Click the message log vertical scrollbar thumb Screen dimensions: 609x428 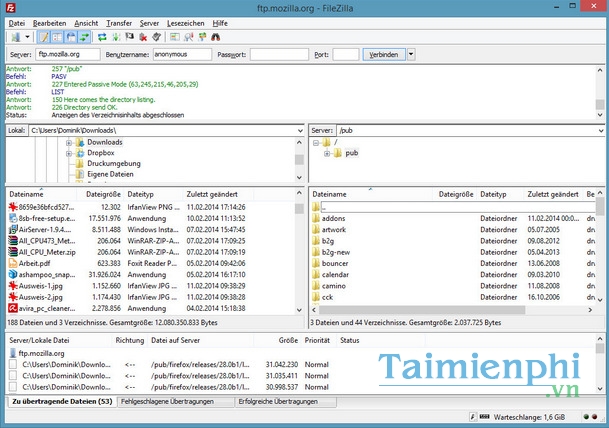[x=600, y=104]
